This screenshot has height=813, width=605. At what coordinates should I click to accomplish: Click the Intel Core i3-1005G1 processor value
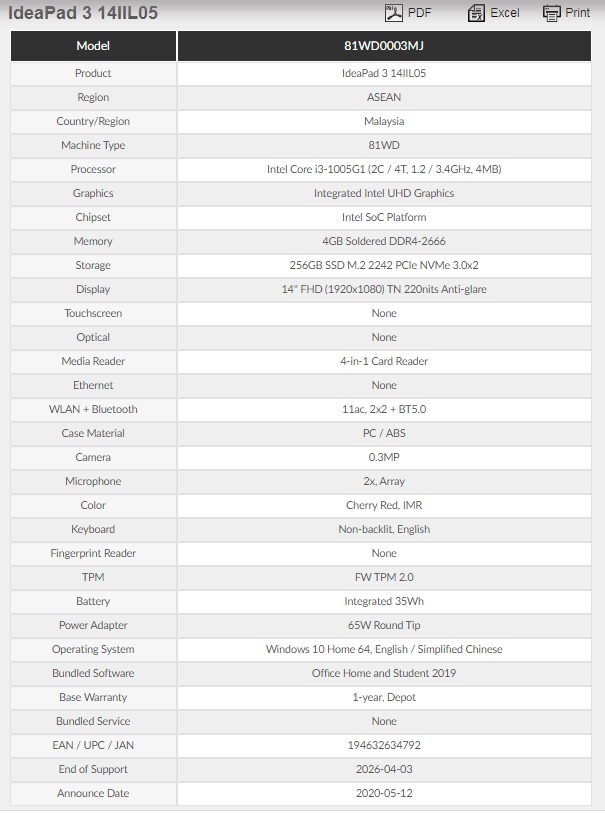pyautogui.click(x=384, y=169)
